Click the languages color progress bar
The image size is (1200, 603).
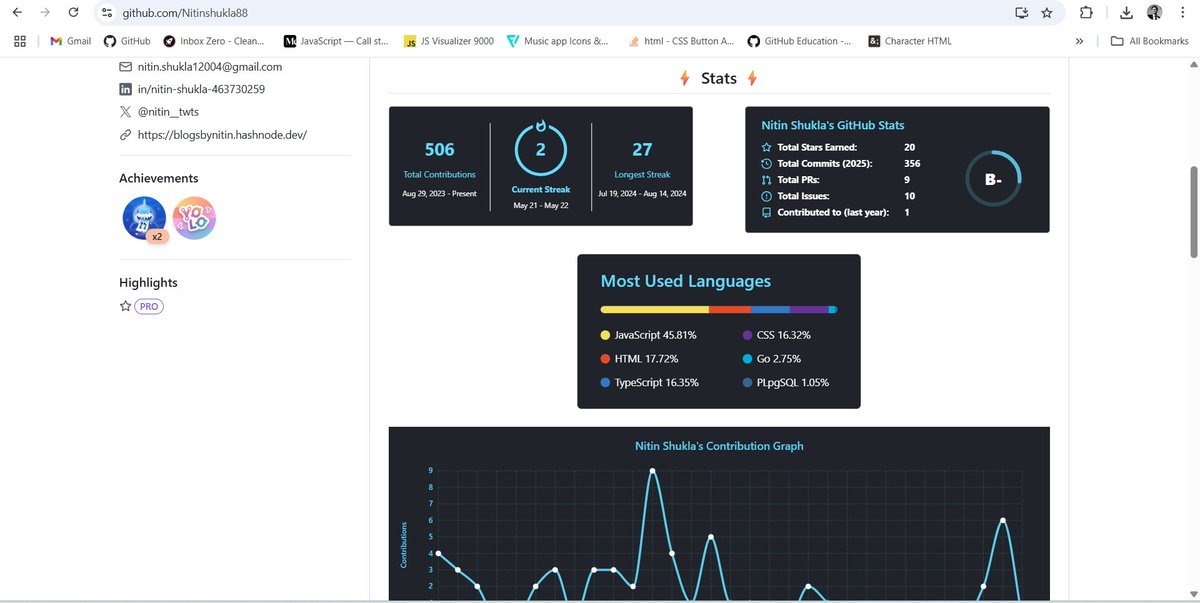(x=719, y=310)
